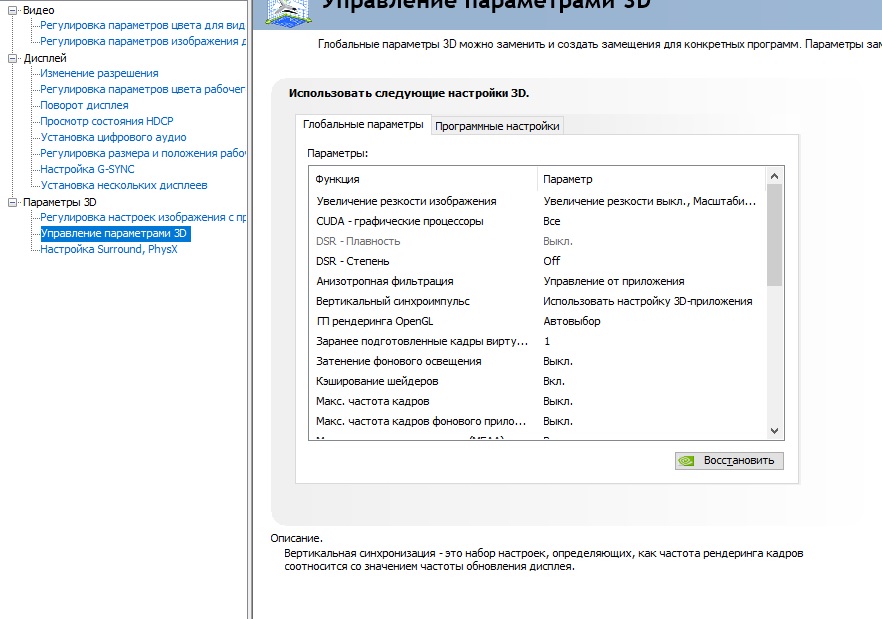
Task: Click the NVIDIA logo on Восстановить button
Action: 686,461
